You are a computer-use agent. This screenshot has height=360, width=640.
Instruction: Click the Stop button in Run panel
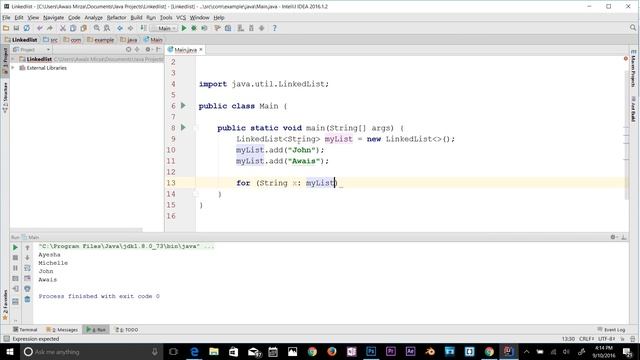pos(15,258)
